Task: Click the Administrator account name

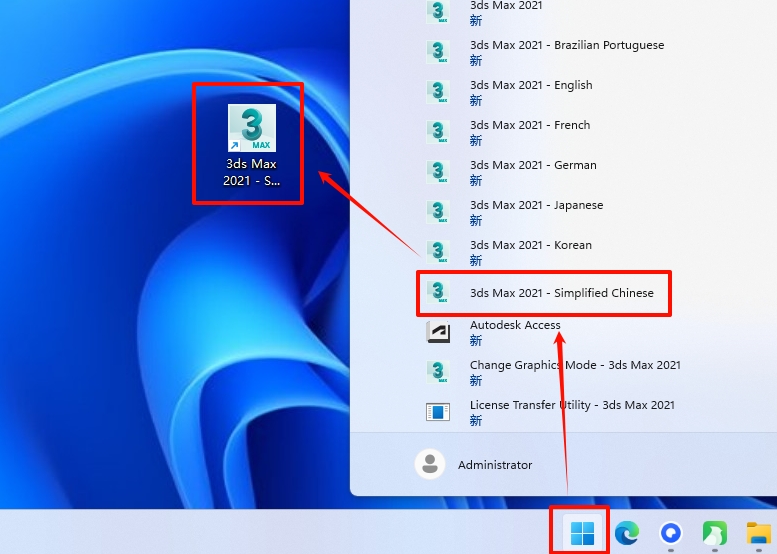Action: point(495,465)
